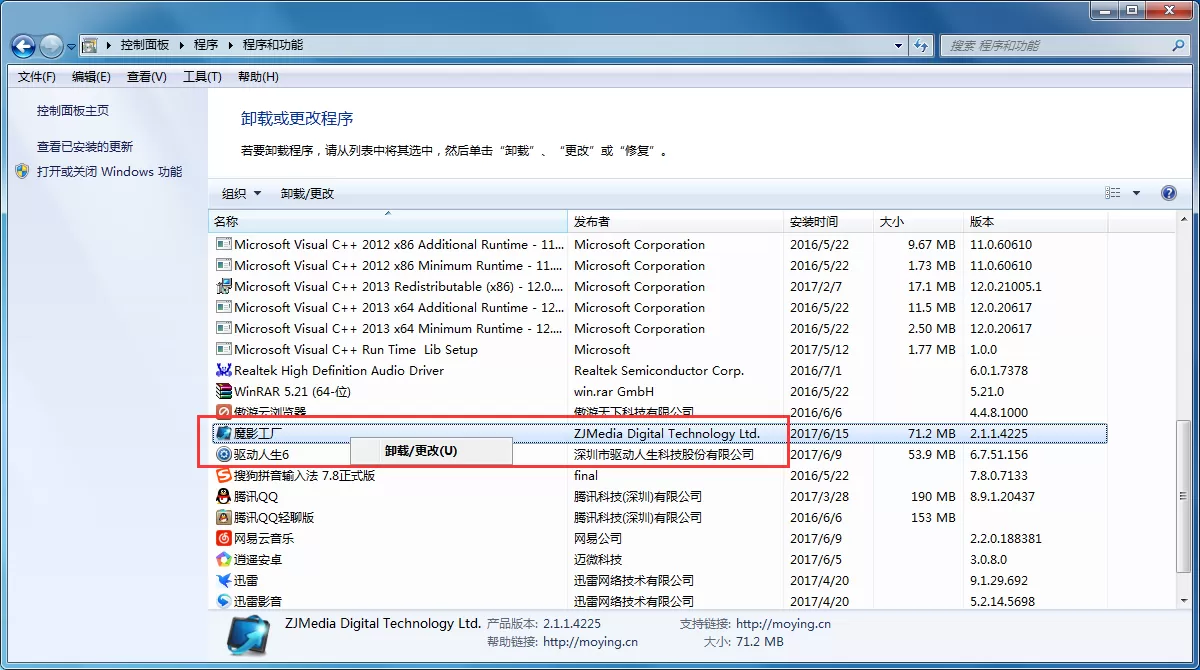Screen dimensions: 1200x670
Task: Open the 工具(T) menu
Action: pos(202,77)
